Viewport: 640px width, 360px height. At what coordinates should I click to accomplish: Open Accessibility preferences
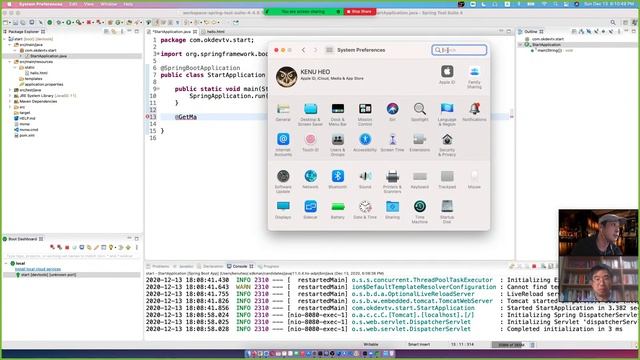(365, 142)
